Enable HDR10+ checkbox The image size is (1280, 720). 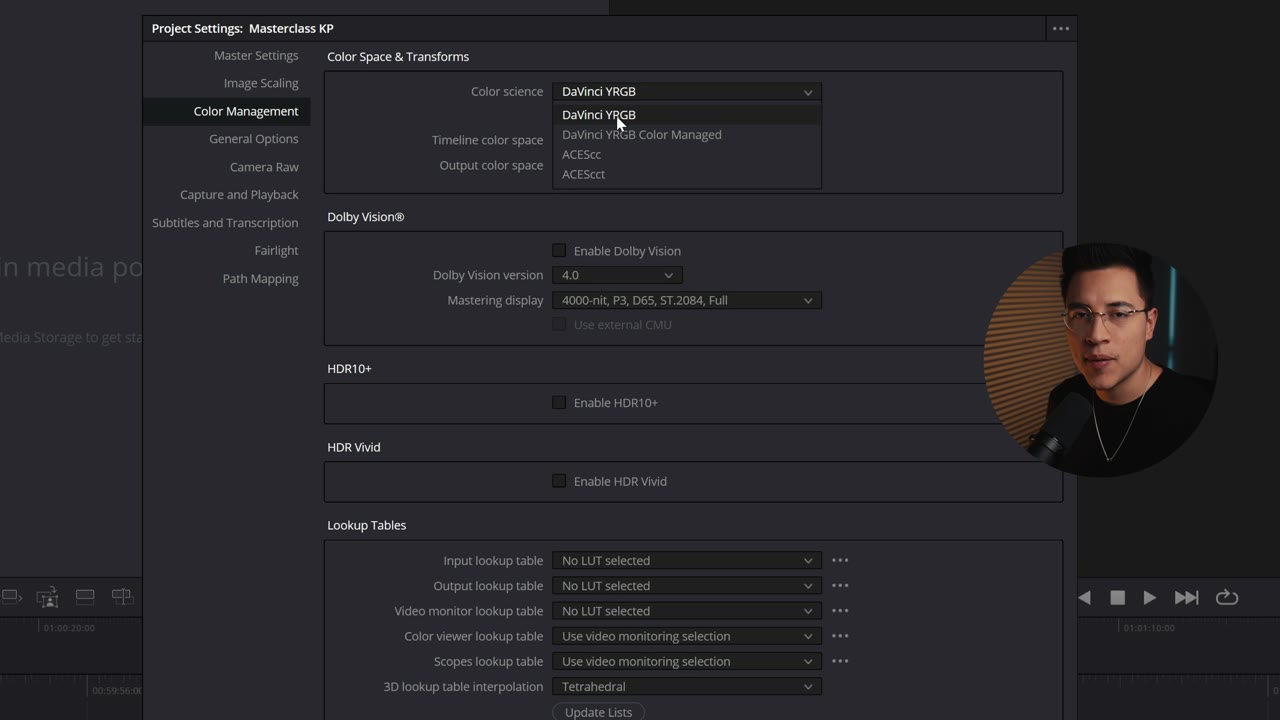[x=559, y=403]
